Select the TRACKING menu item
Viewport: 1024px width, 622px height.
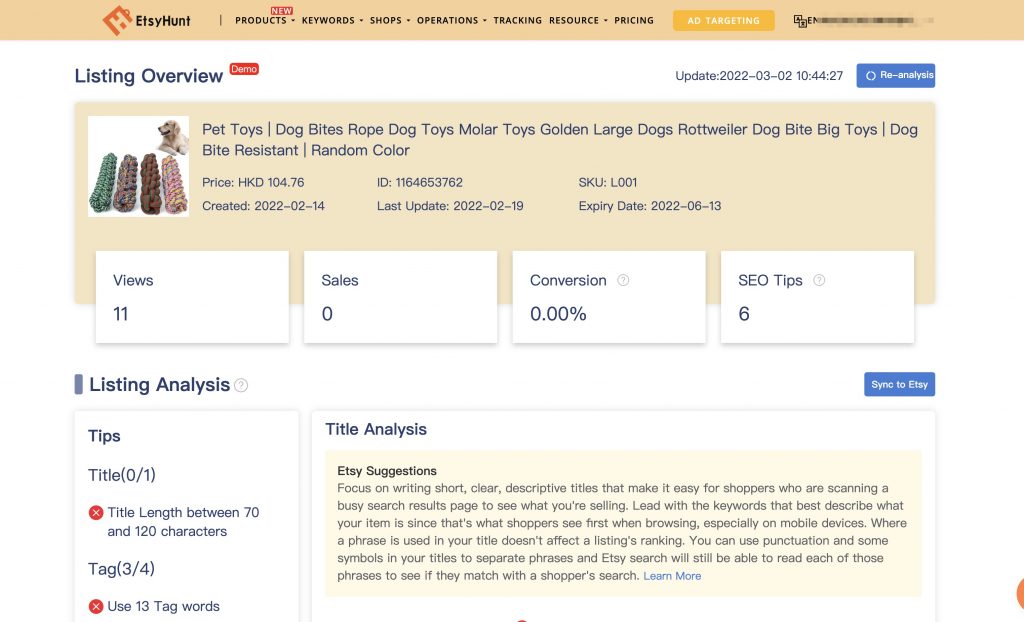coord(518,20)
